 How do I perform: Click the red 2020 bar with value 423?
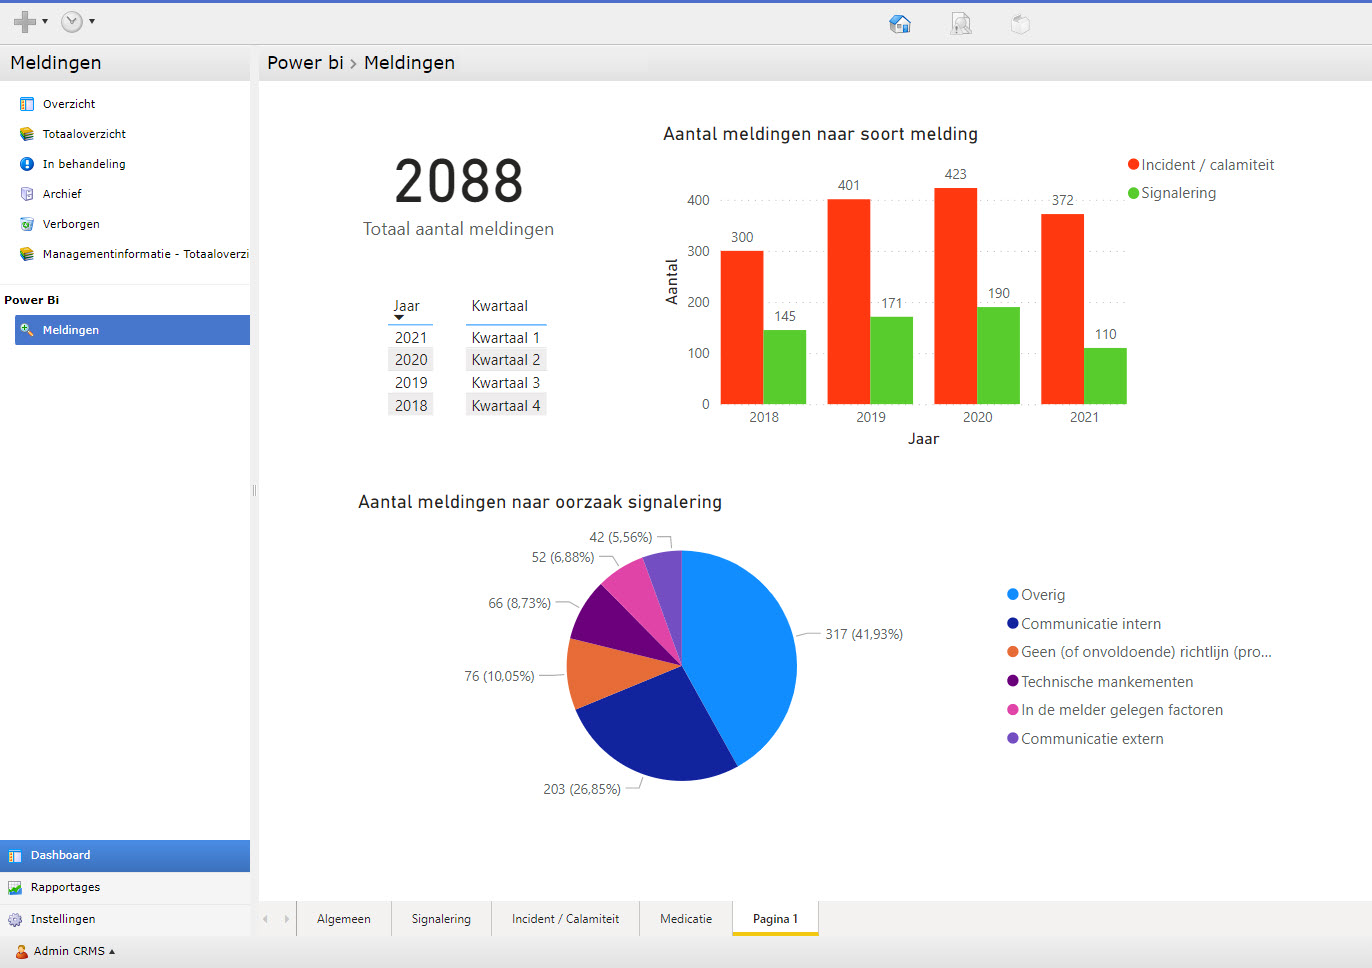956,296
